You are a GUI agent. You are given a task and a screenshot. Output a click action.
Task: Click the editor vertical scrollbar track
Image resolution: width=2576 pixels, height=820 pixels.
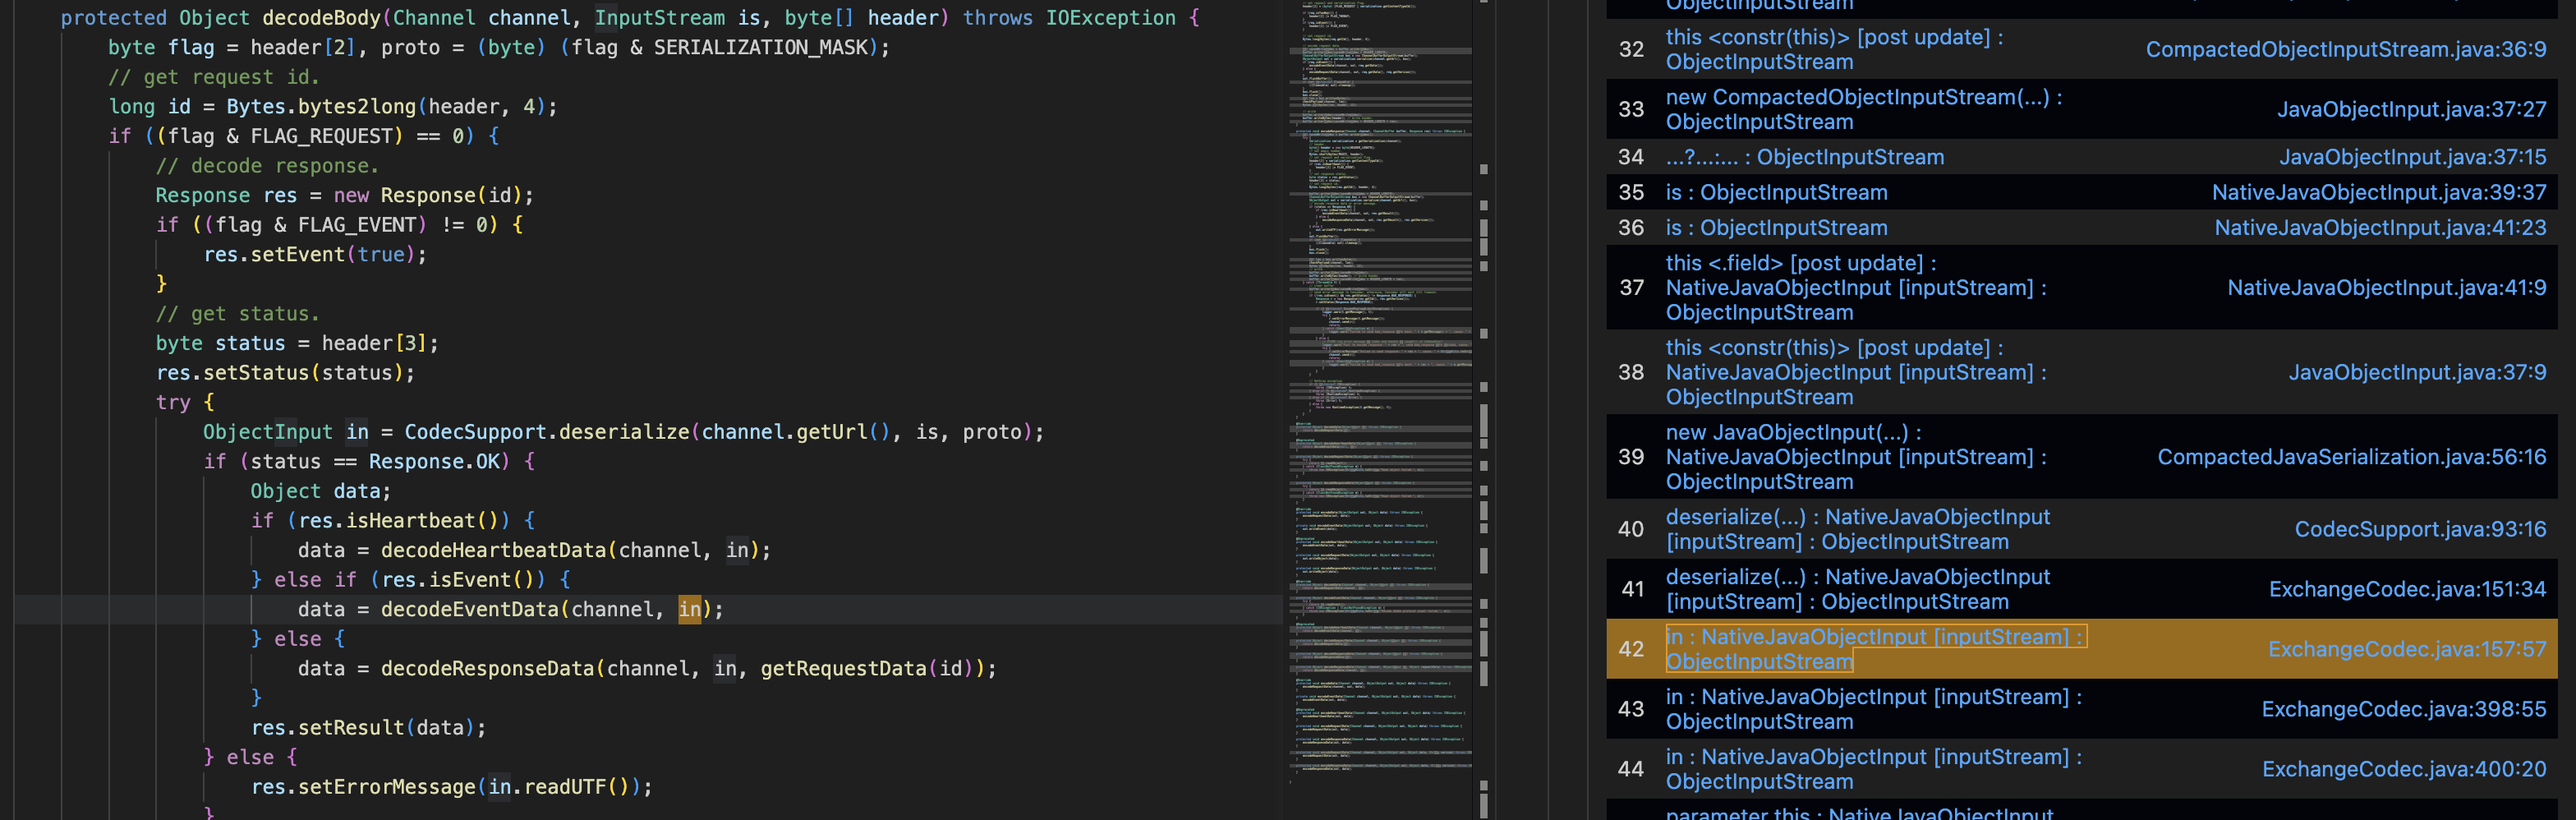(x=1484, y=410)
